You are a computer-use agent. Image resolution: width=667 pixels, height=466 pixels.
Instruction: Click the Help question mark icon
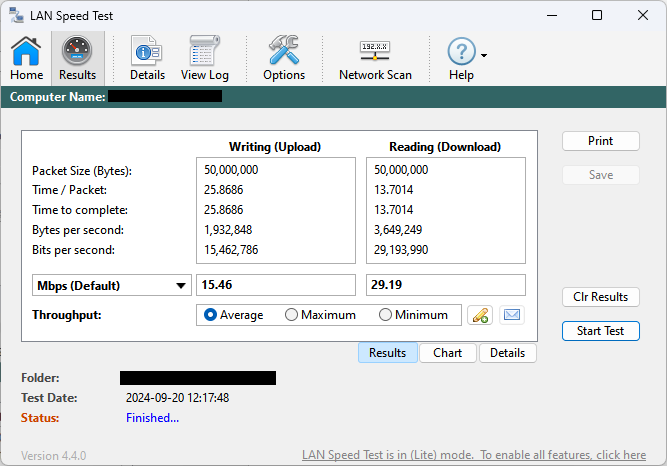coord(461,52)
